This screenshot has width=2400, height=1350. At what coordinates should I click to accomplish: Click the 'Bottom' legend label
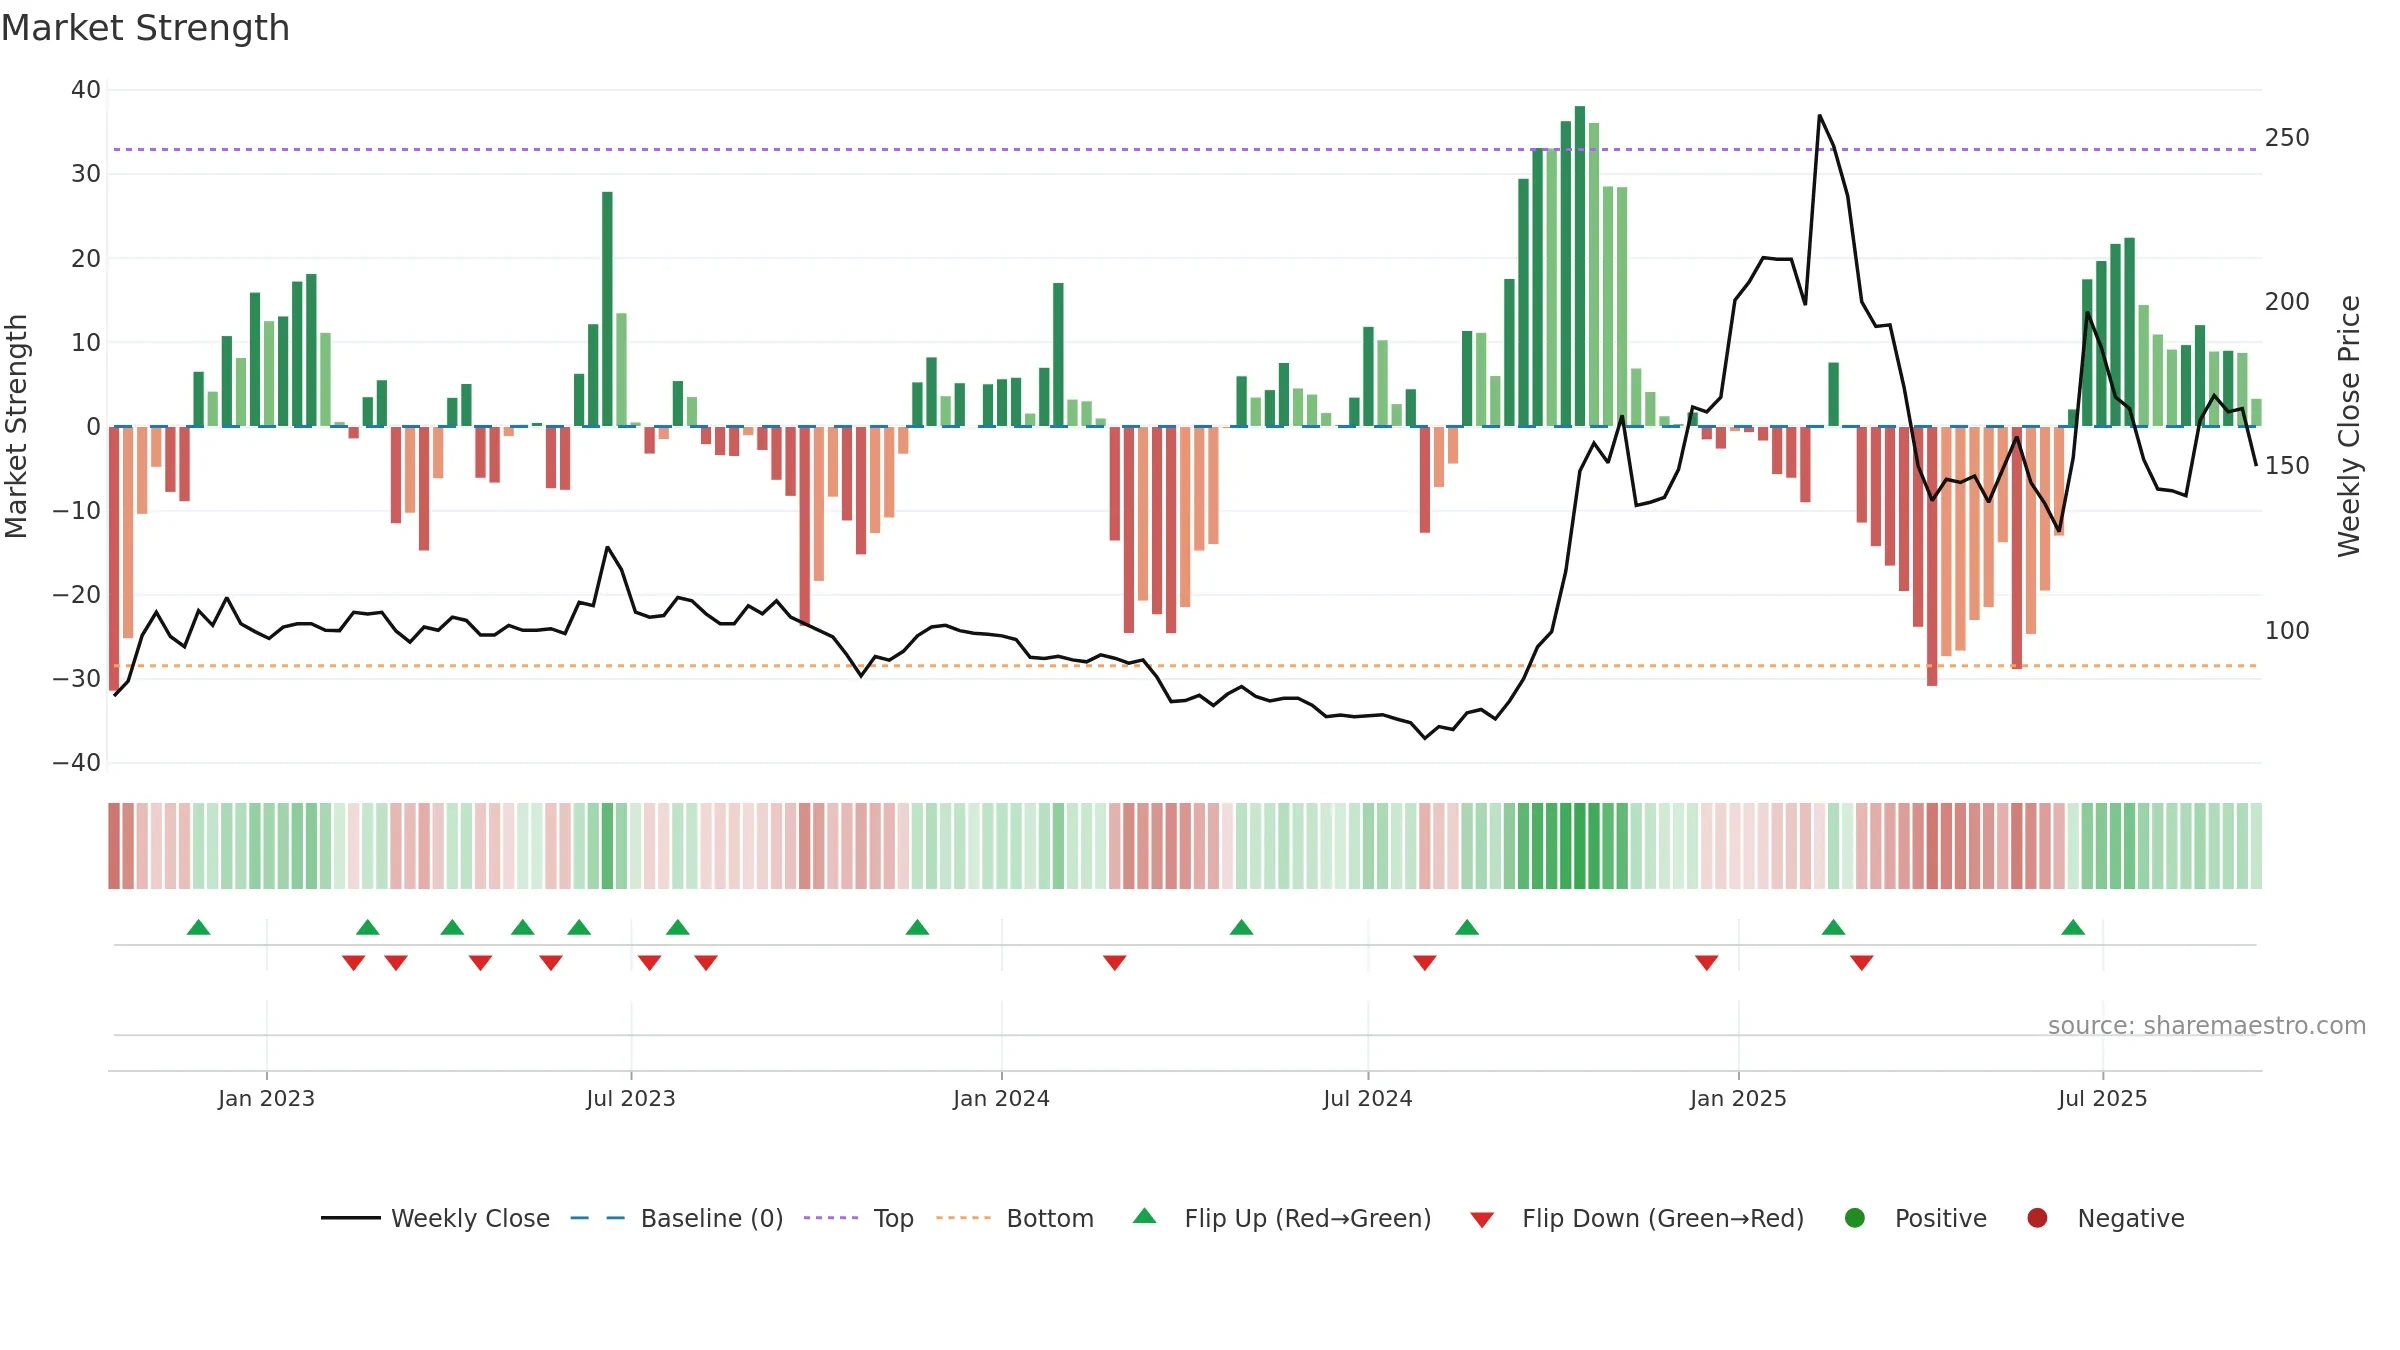click(x=1050, y=1218)
